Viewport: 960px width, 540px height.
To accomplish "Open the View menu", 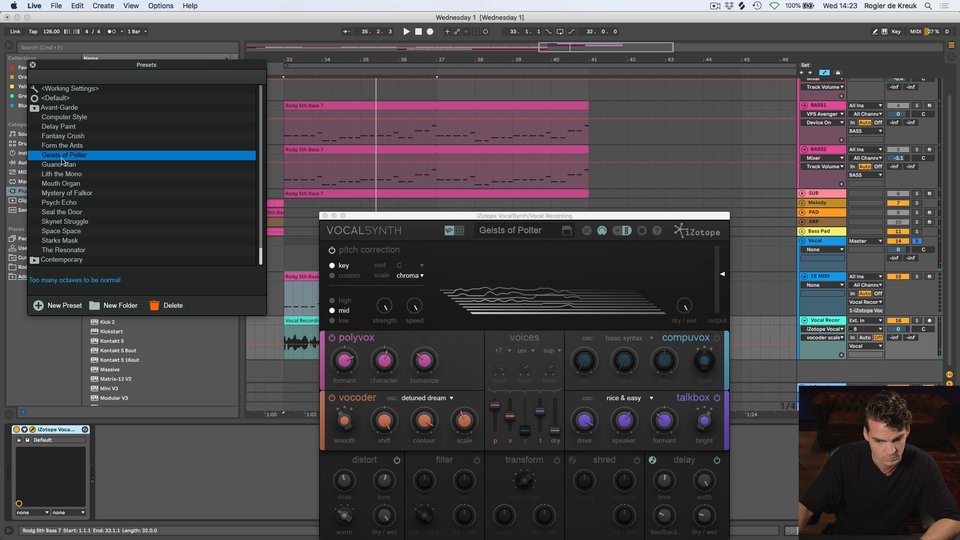I will pos(131,6).
